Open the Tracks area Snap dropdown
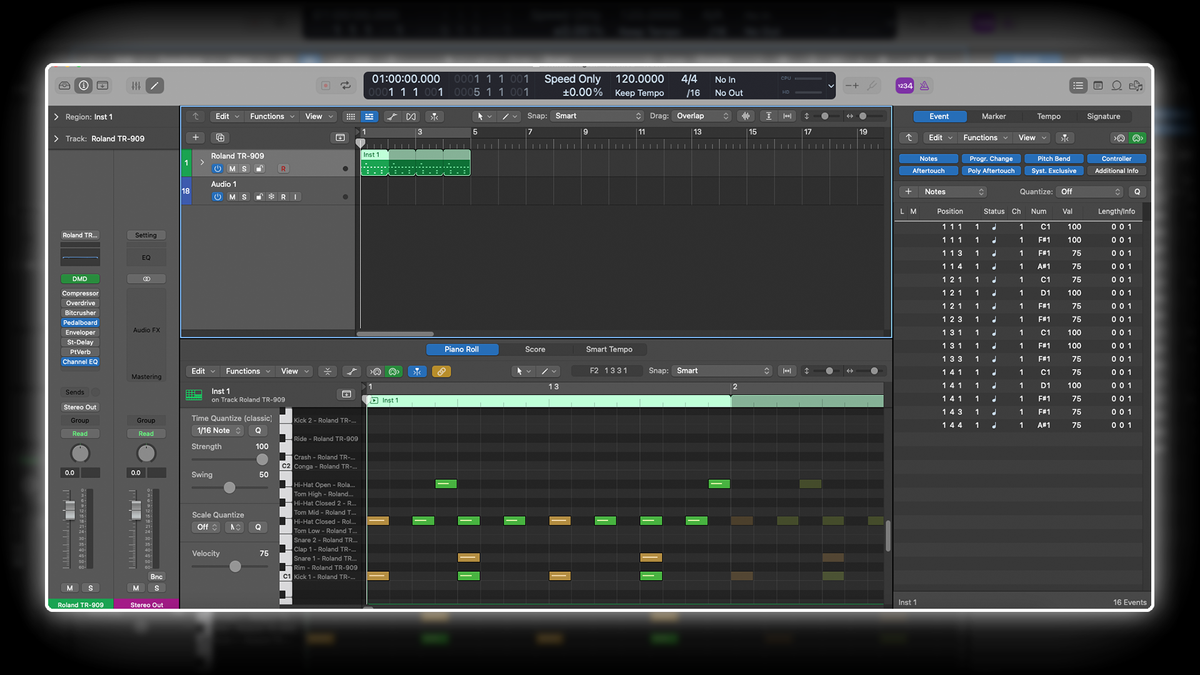This screenshot has height=675, width=1200. click(x=597, y=116)
